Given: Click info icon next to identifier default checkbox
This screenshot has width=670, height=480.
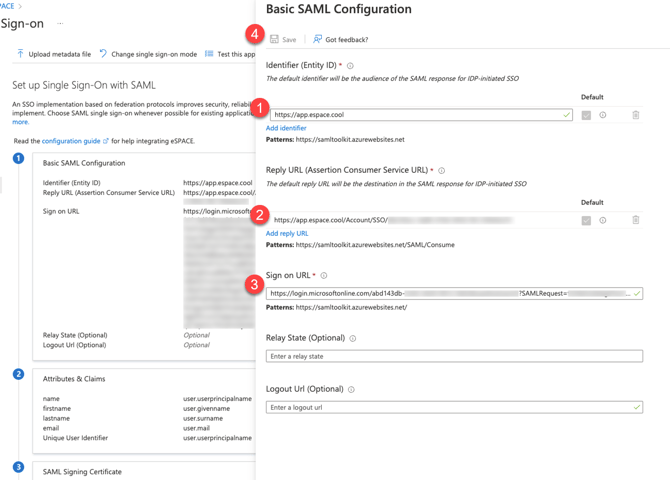Looking at the screenshot, I should 603,115.
